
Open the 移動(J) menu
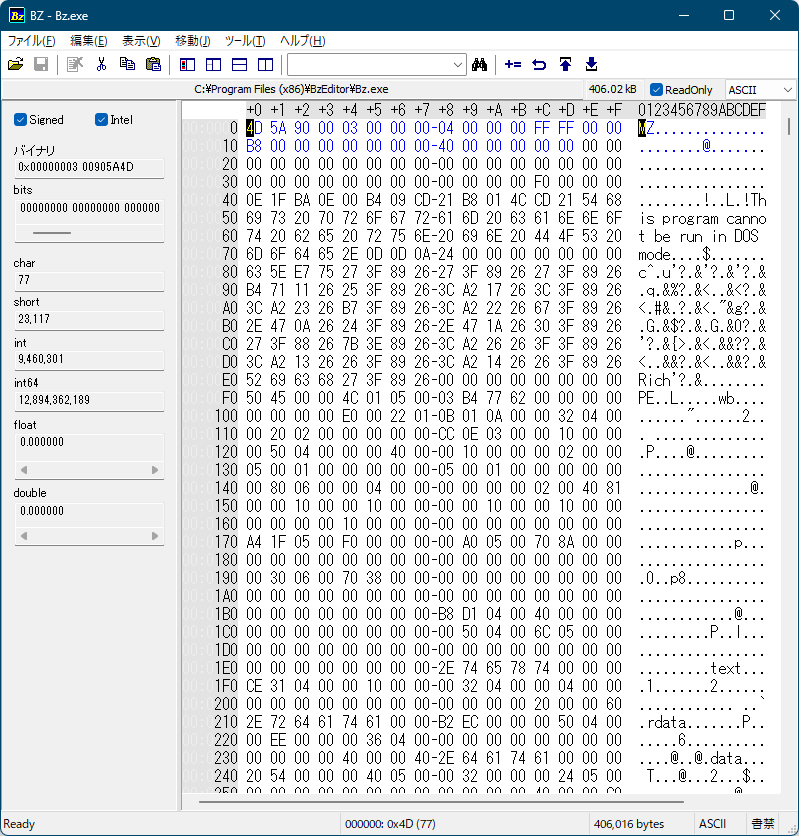[x=192, y=41]
